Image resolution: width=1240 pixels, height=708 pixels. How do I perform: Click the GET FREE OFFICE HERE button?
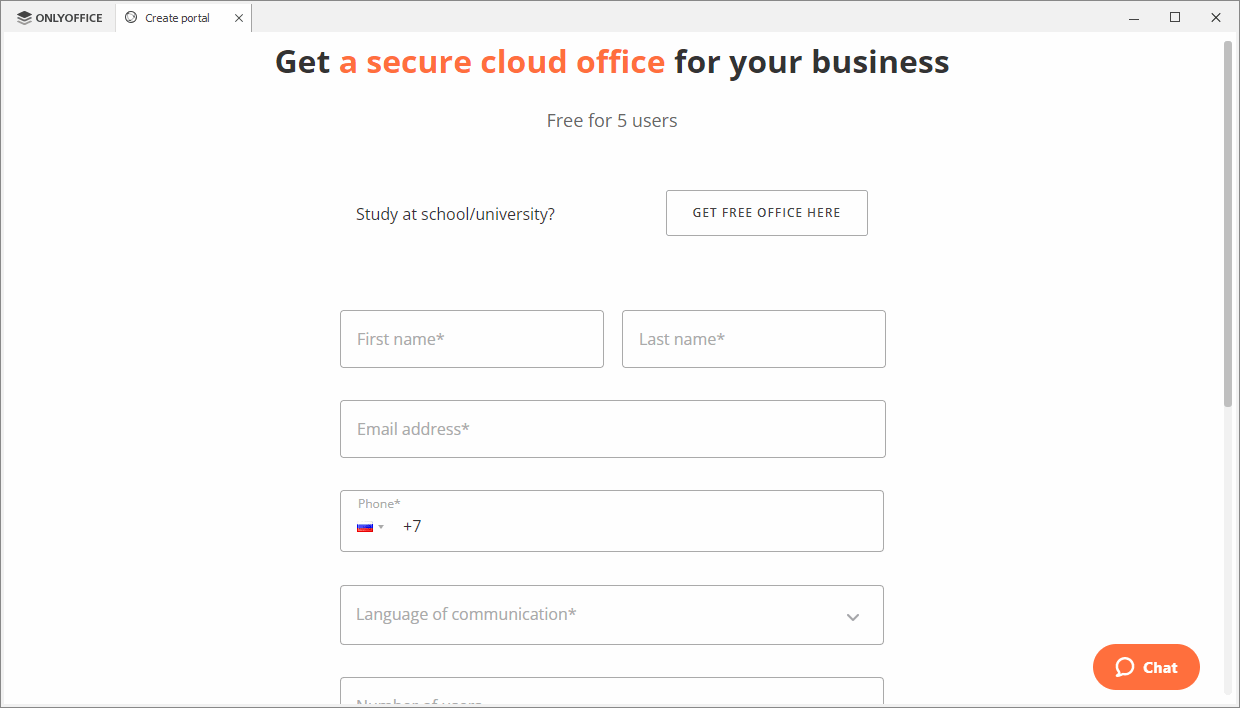point(766,213)
